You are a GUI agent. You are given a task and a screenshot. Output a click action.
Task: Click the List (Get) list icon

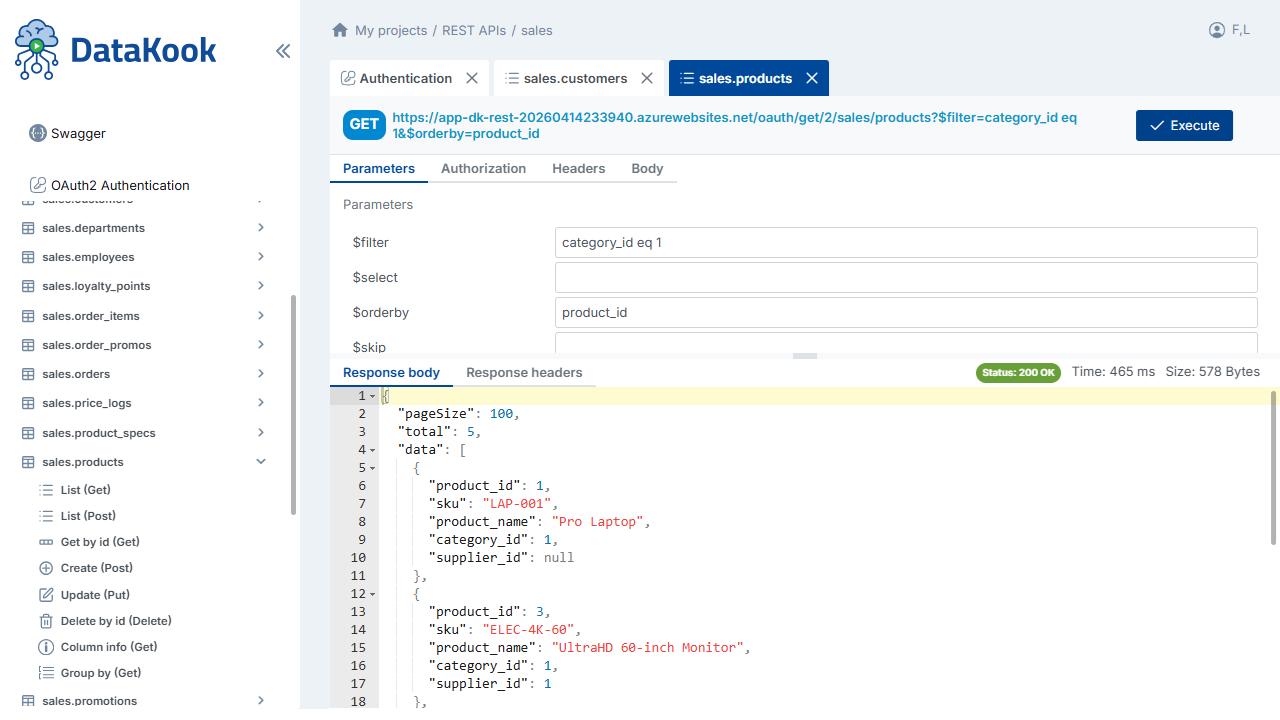(x=46, y=490)
